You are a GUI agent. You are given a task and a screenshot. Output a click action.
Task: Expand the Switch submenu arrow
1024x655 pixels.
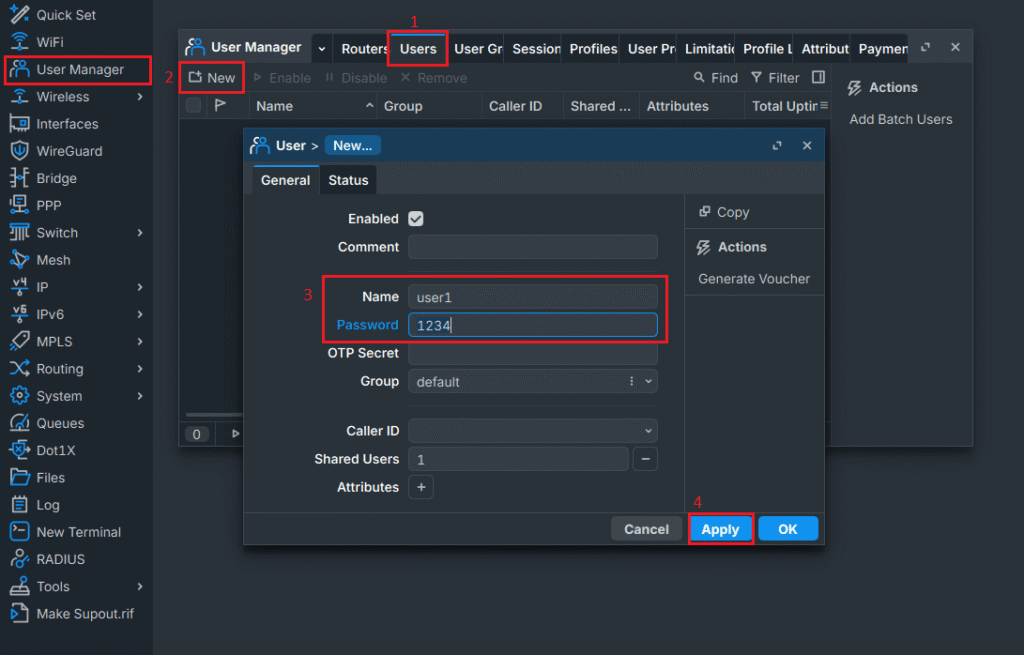pos(140,232)
